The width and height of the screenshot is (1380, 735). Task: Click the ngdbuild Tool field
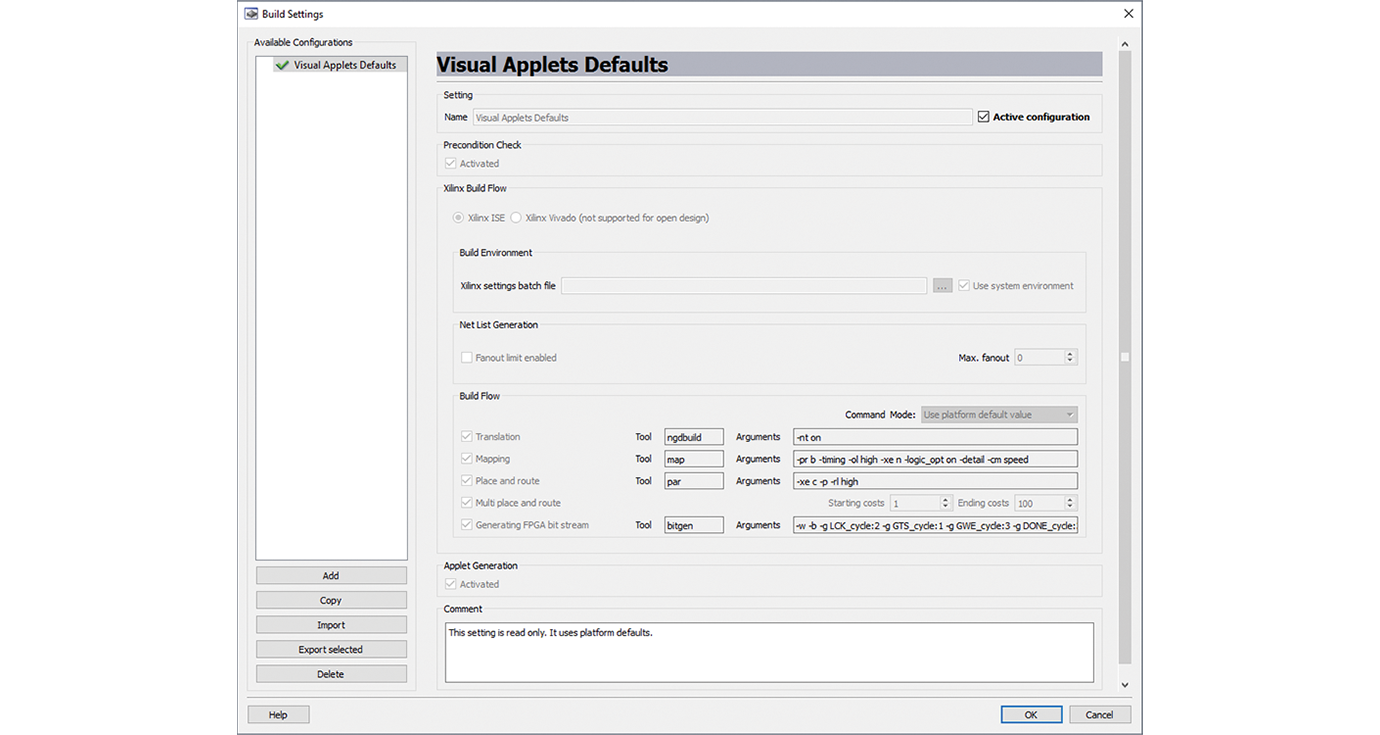coord(693,437)
